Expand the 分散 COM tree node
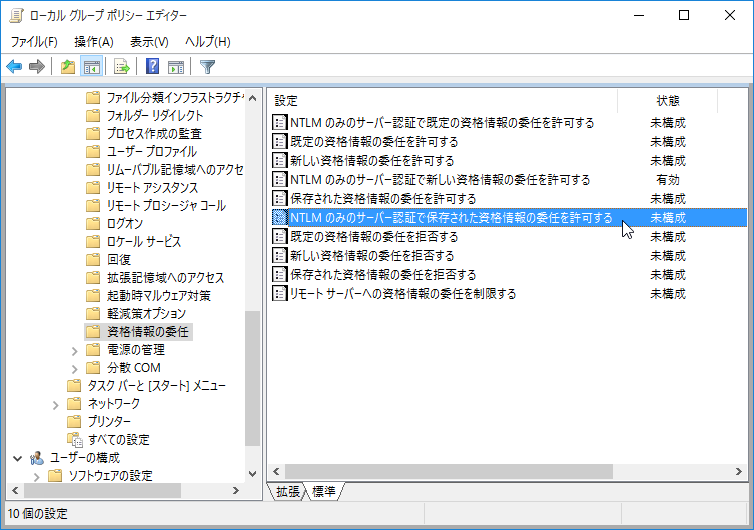This screenshot has height=530, width=754. pyautogui.click(x=75, y=369)
